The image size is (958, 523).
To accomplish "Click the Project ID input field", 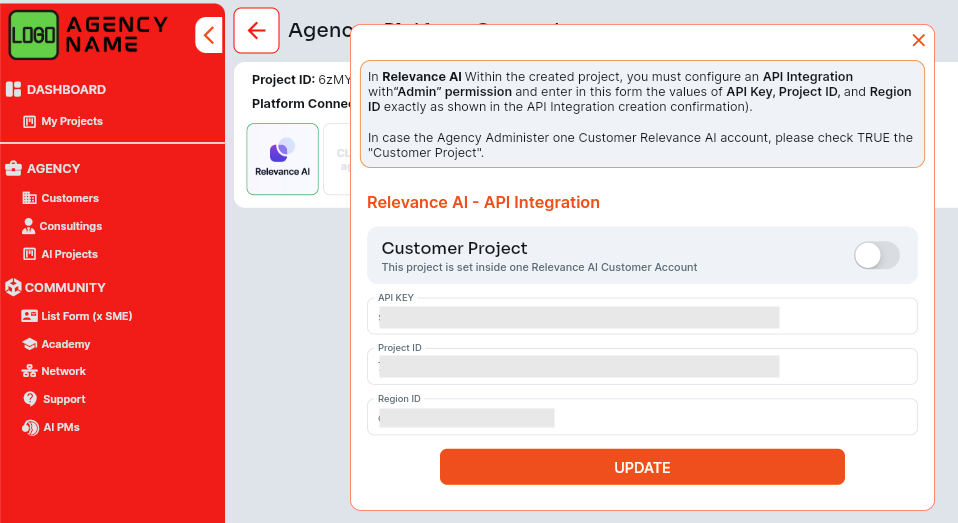I will click(642, 367).
